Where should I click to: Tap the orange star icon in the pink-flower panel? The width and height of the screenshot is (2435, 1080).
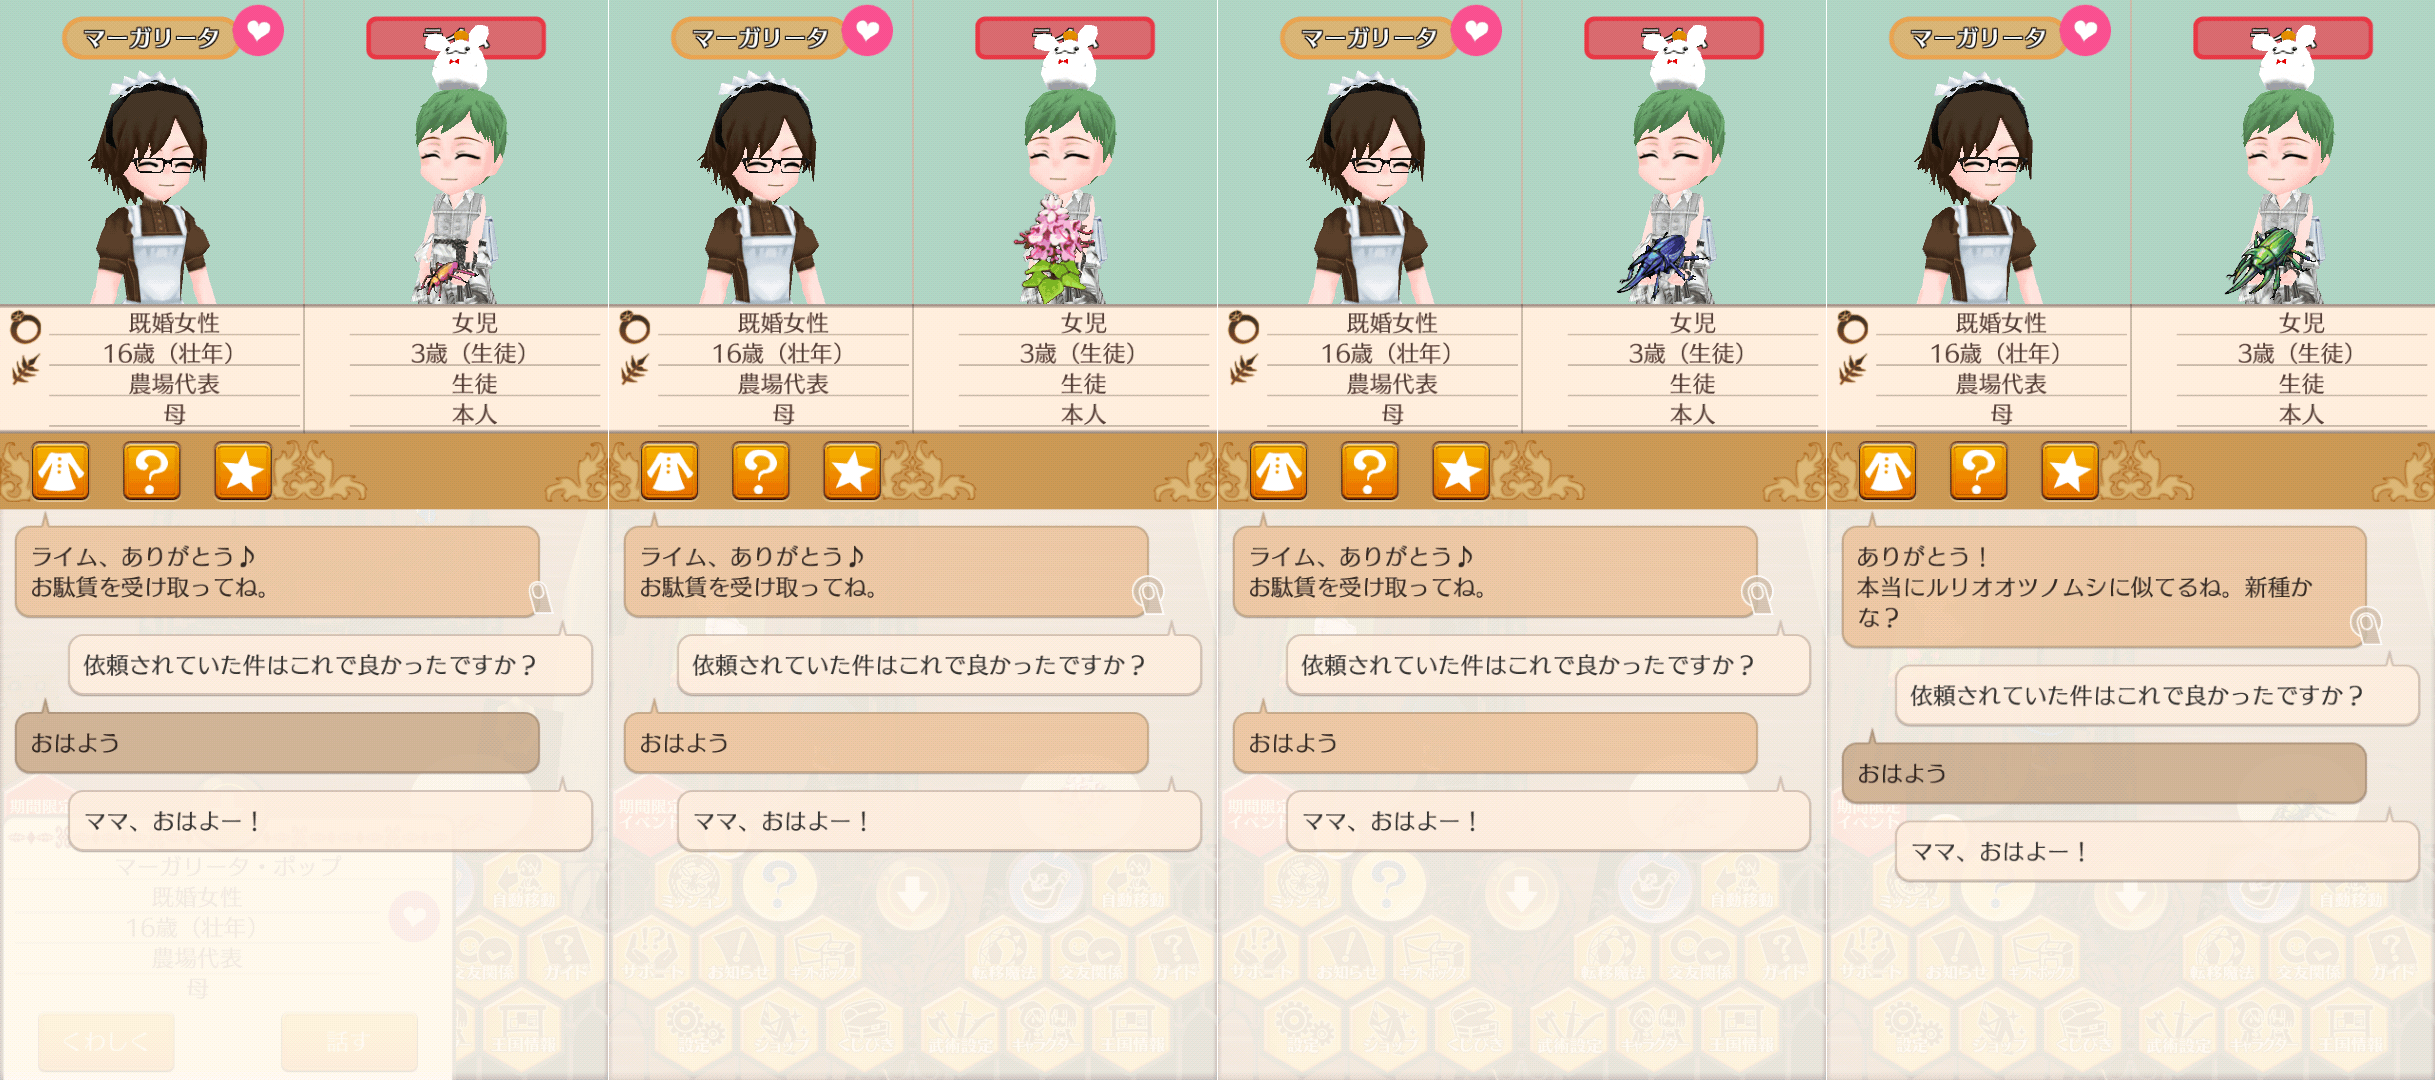pyautogui.click(x=852, y=471)
